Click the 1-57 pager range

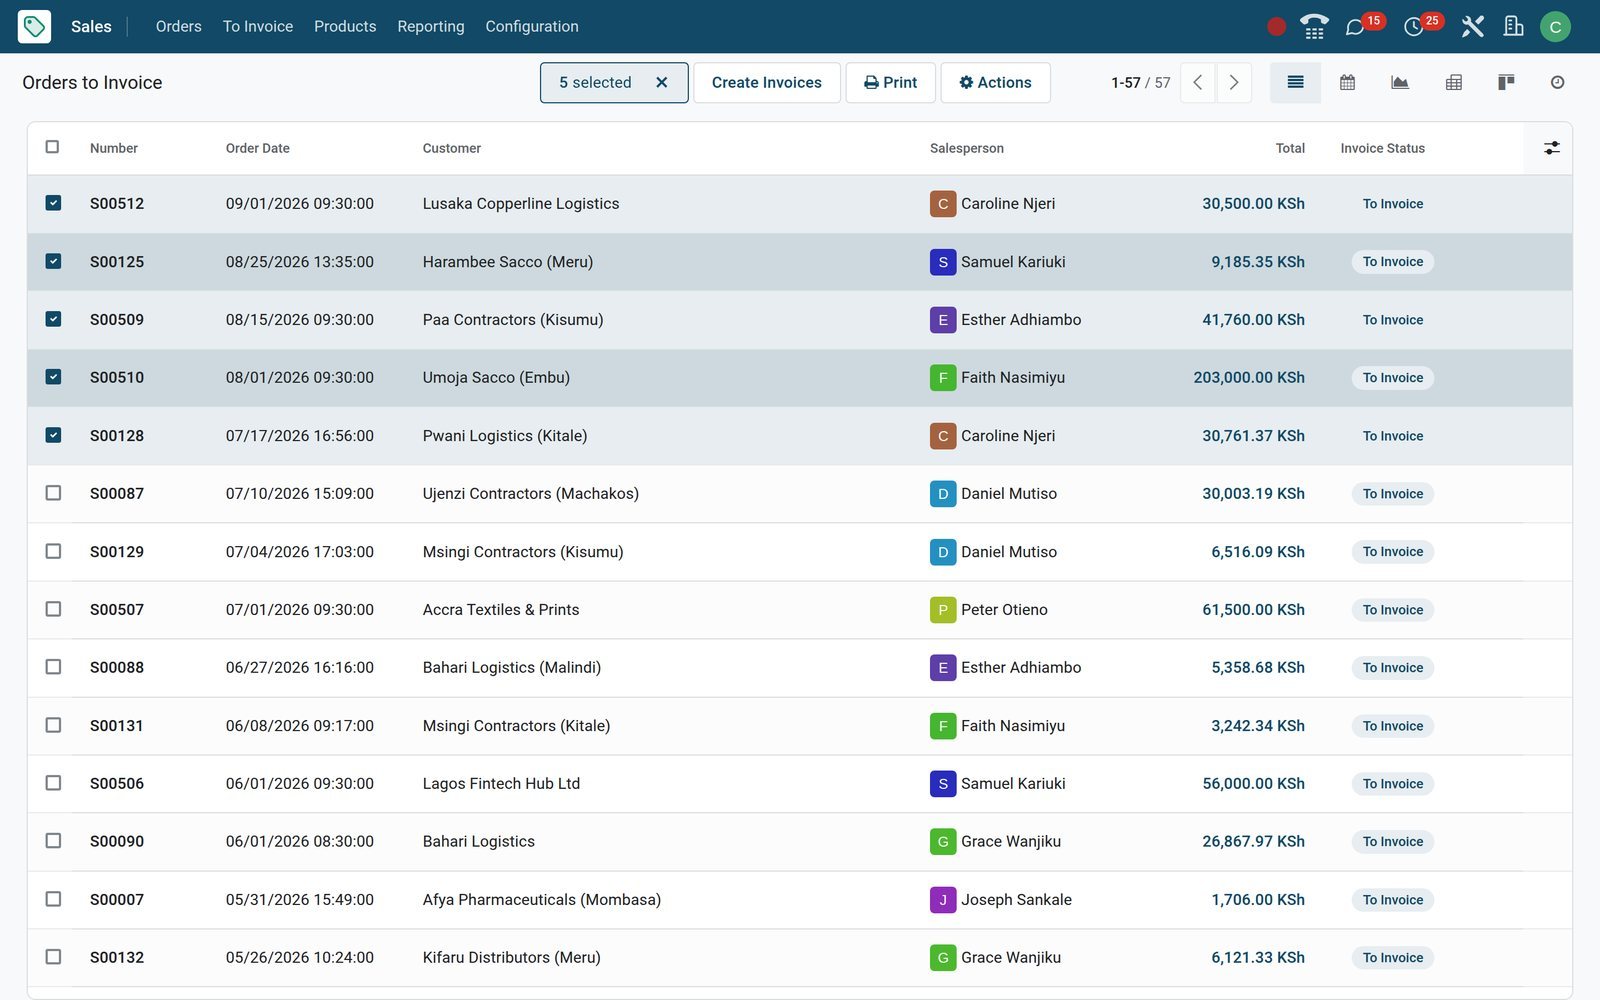[x=1126, y=83]
